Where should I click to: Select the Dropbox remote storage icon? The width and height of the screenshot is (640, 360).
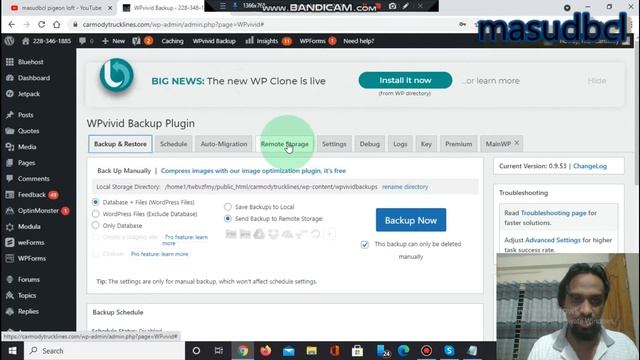(x=273, y=234)
